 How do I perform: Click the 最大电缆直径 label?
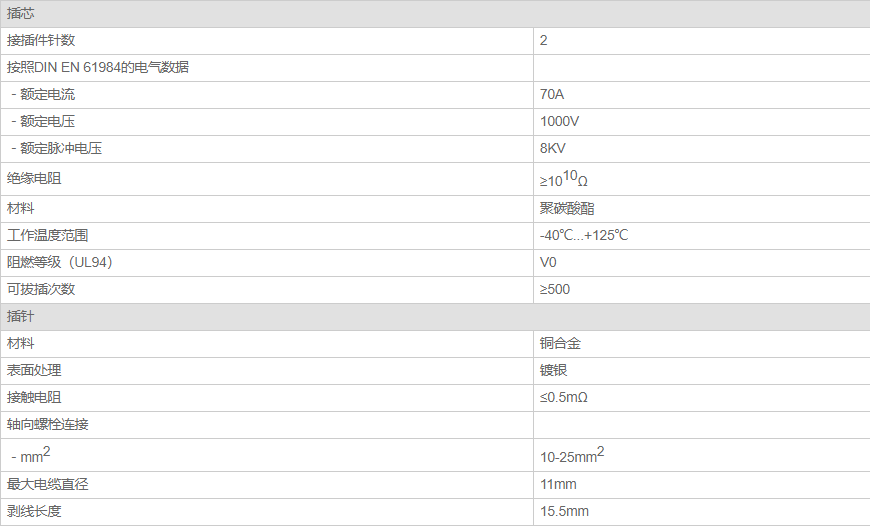pos(47,485)
